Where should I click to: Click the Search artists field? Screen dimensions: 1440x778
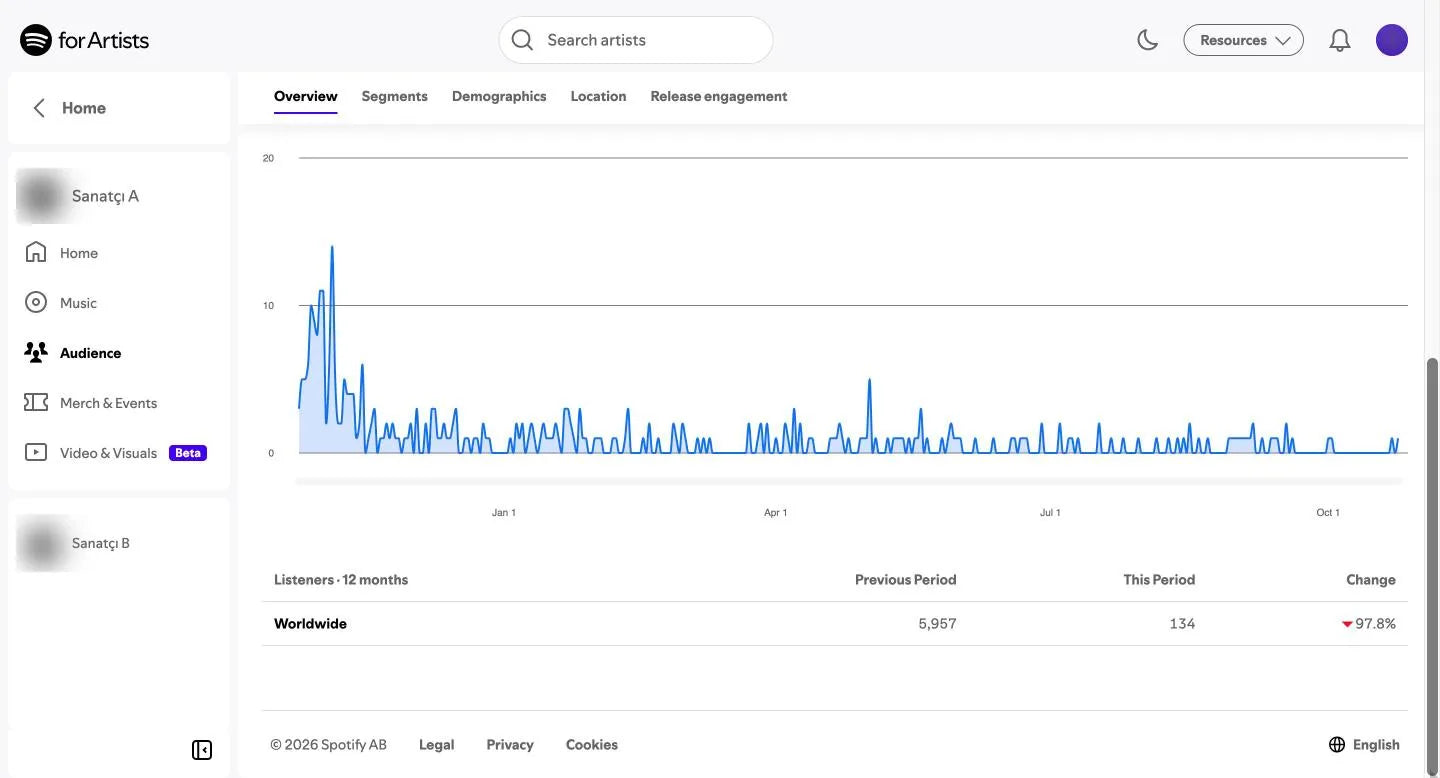pyautogui.click(x=636, y=40)
